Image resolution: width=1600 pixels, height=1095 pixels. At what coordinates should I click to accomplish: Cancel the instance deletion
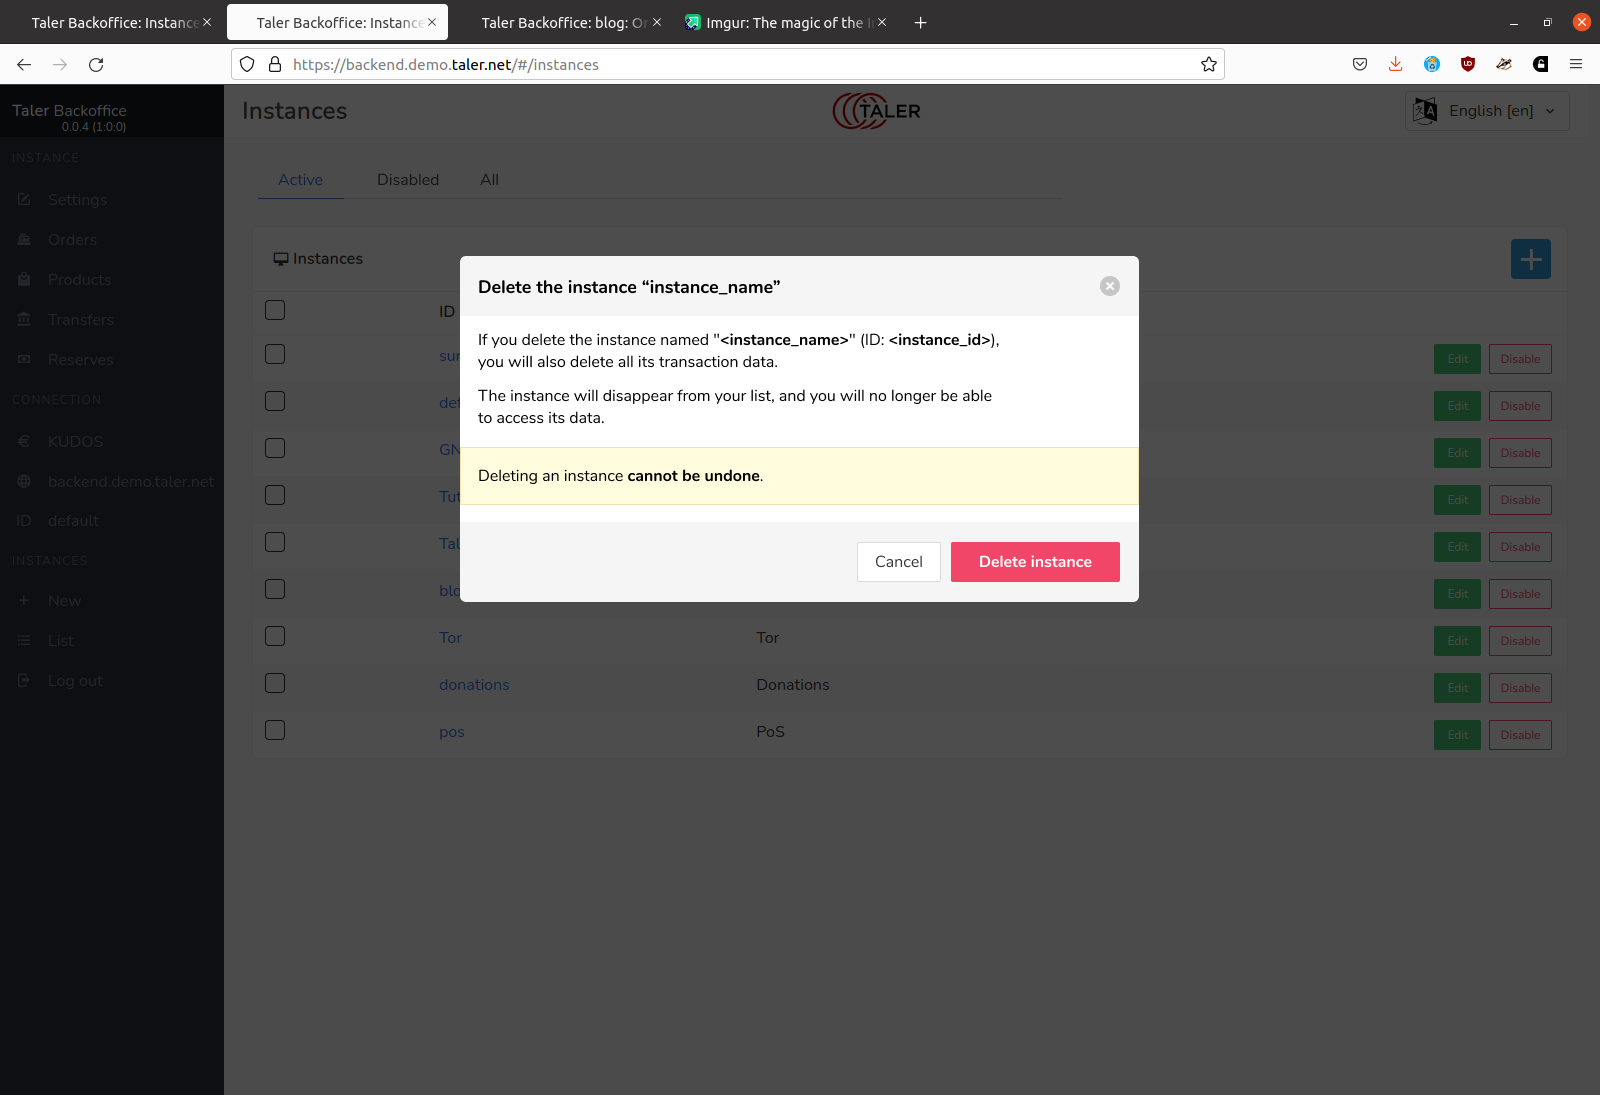[x=898, y=562]
